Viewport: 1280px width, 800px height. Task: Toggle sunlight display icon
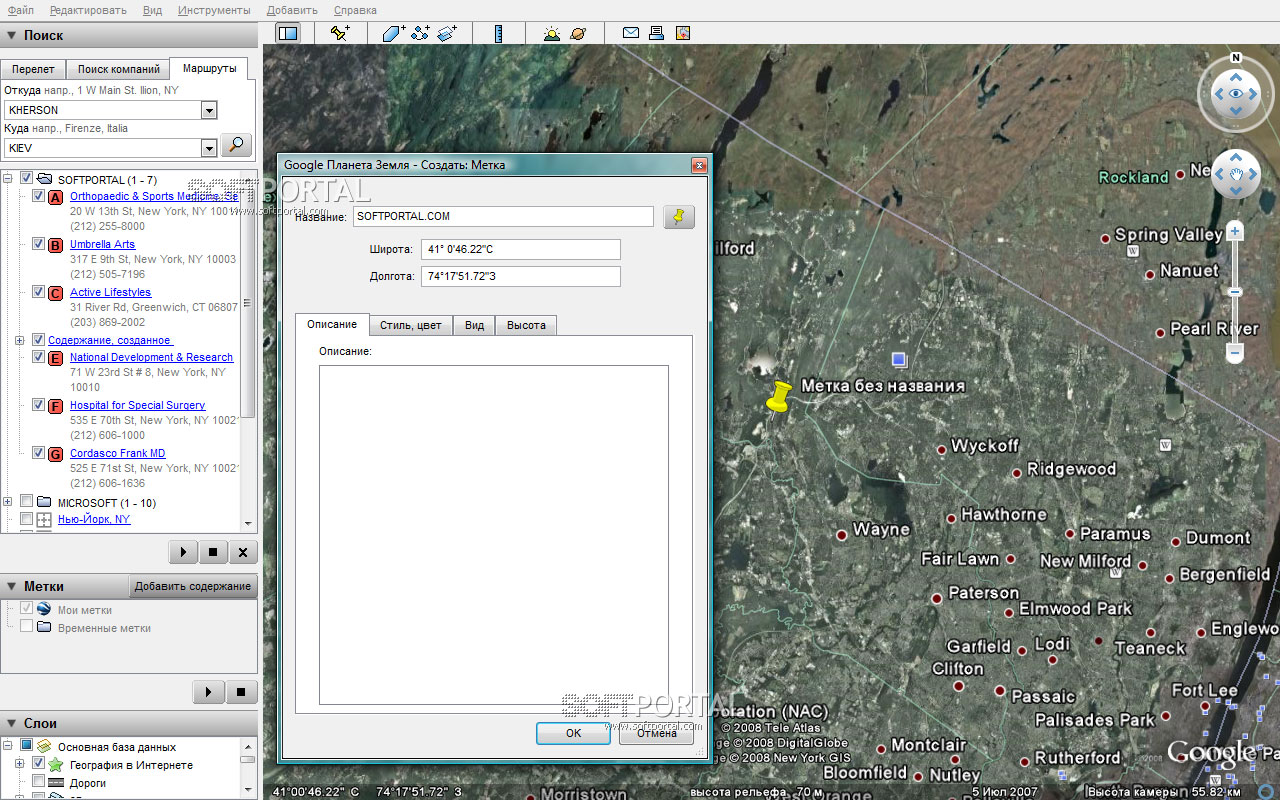coord(551,33)
